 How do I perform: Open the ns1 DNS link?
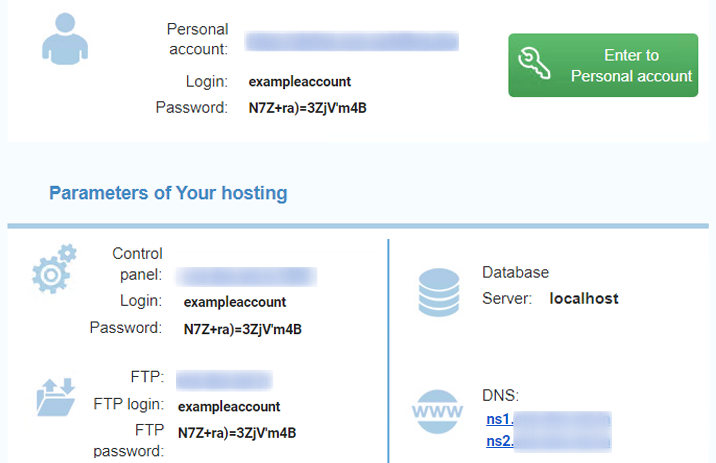548,419
